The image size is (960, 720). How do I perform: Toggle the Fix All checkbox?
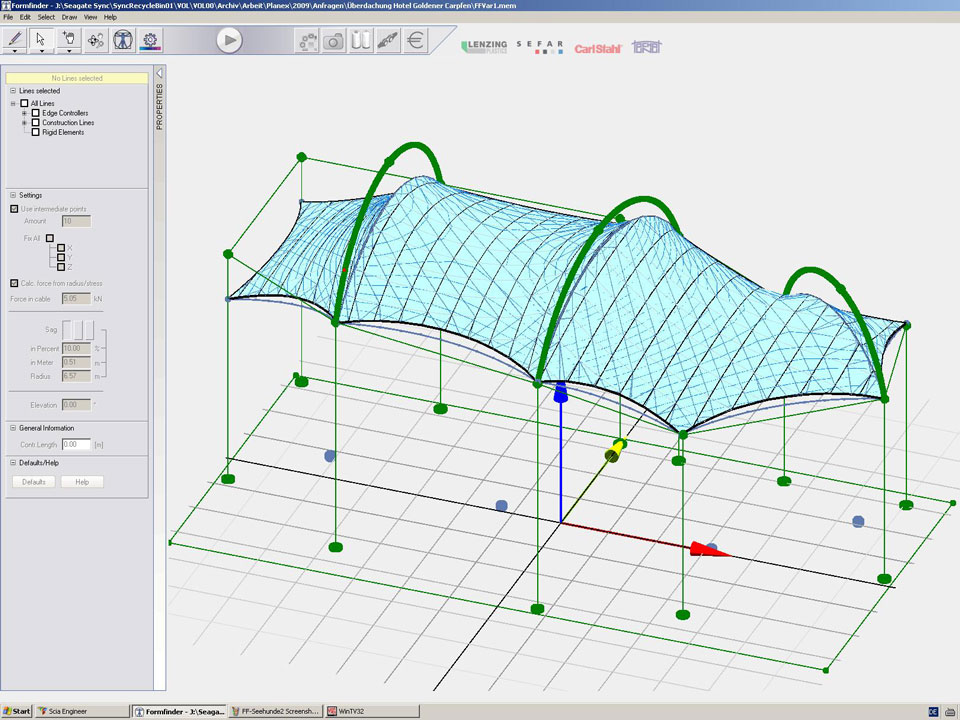50,238
